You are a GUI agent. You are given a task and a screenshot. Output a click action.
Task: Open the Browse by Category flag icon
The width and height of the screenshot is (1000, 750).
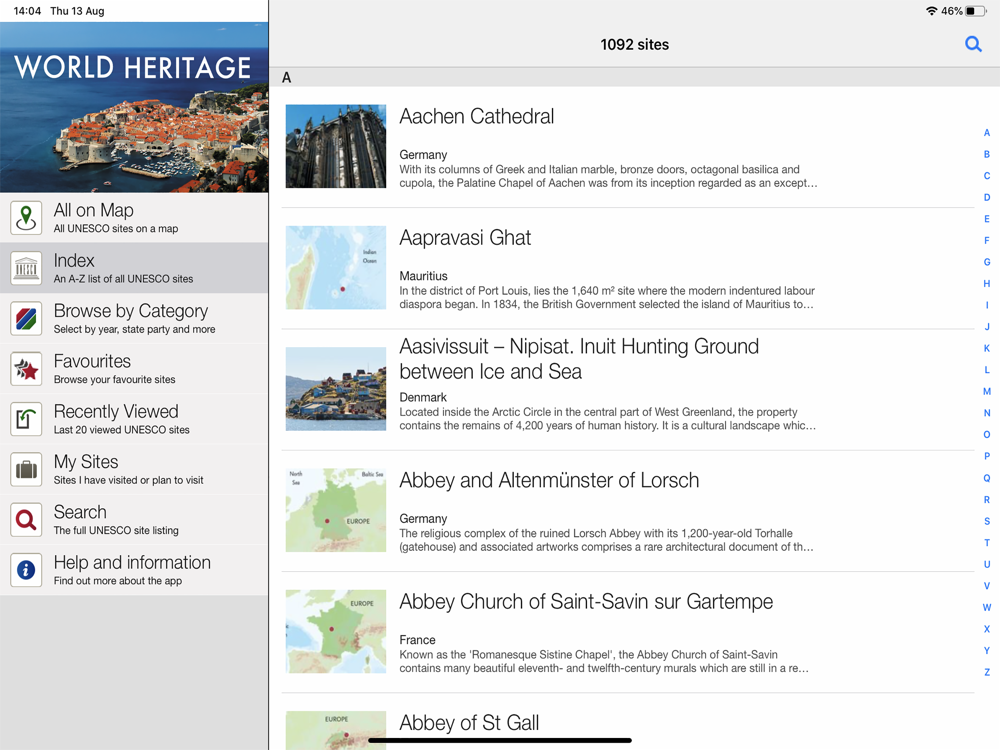[26, 318]
